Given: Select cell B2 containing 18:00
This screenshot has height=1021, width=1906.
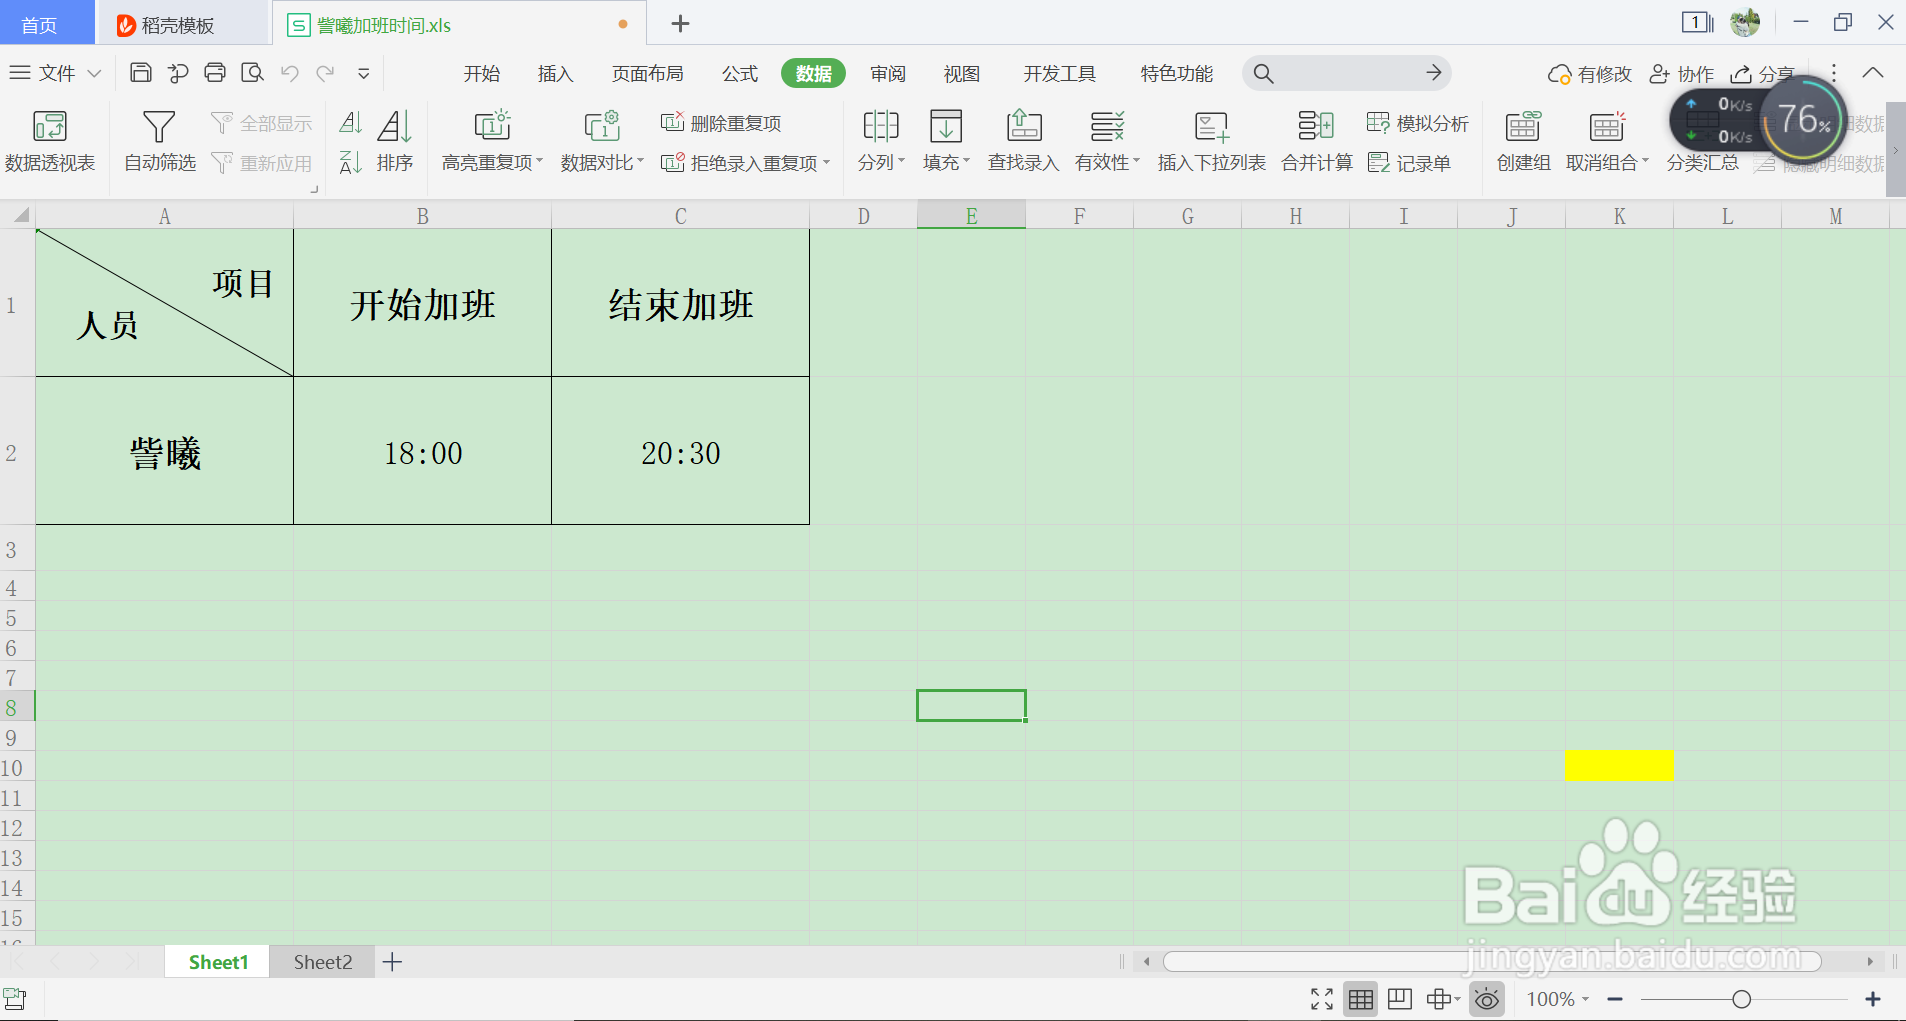Looking at the screenshot, I should pos(422,451).
